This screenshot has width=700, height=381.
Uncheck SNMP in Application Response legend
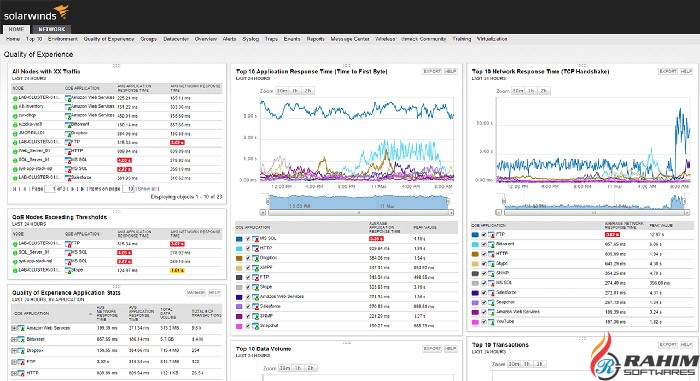coord(248,317)
